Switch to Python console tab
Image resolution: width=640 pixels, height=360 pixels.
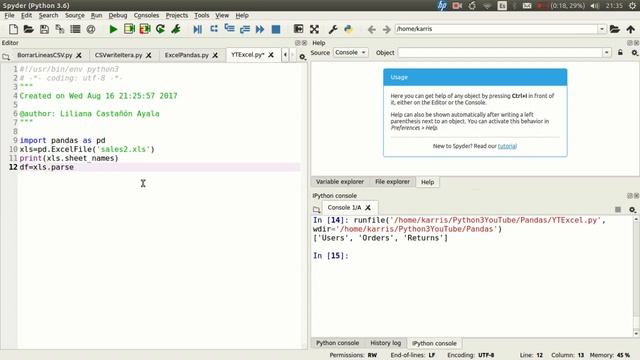point(337,343)
